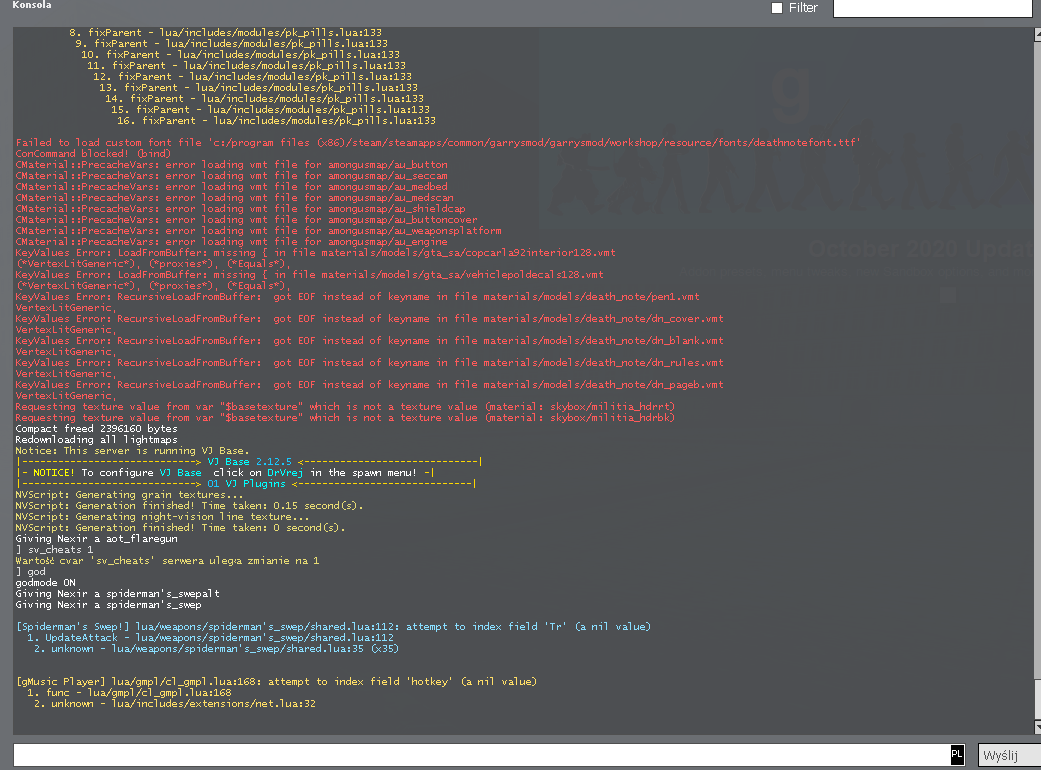This screenshot has width=1041, height=770.
Task: Click the 'NOTICE! To configure VJ Base' line
Action: [x=225, y=473]
